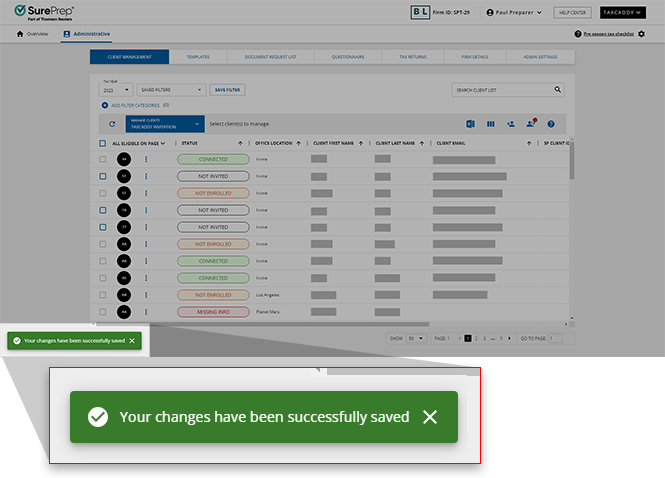Screen dimensions: 665x478
Task: Open the Pre-season tax checklist link
Action: click(x=609, y=34)
